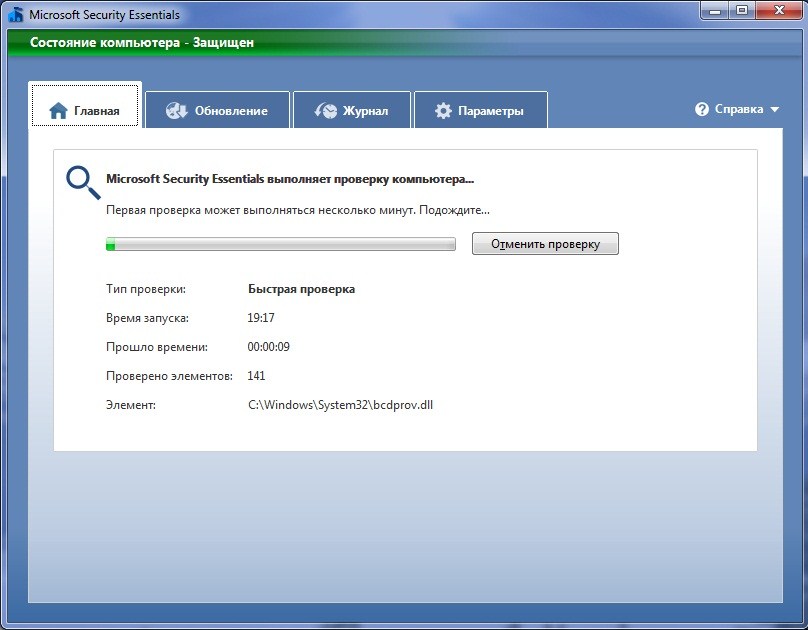Screen dimensions: 808x630
Task: Open the Журнал tab
Action: [352, 110]
